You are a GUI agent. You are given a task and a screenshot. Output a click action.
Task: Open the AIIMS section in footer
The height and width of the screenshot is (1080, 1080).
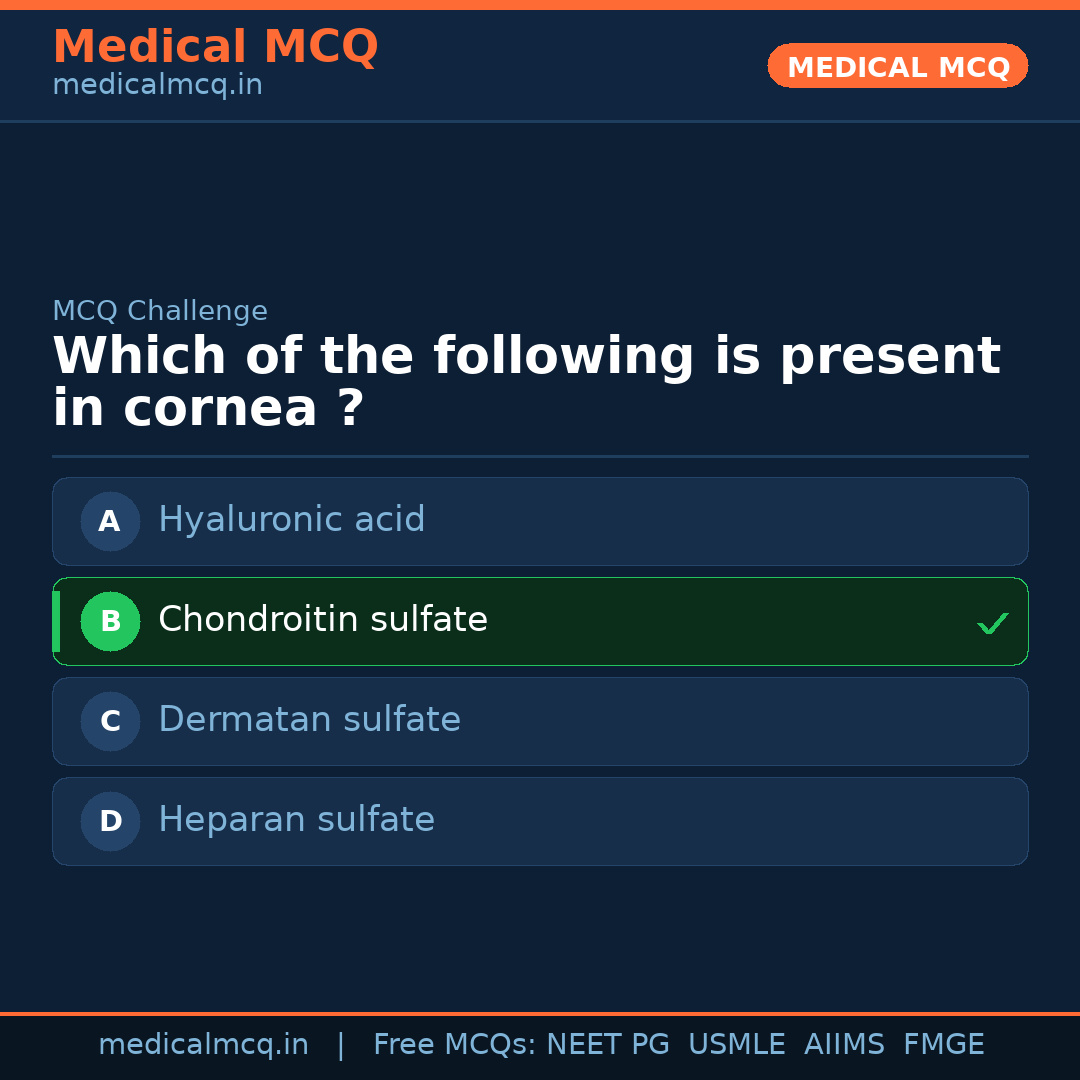845,1044
